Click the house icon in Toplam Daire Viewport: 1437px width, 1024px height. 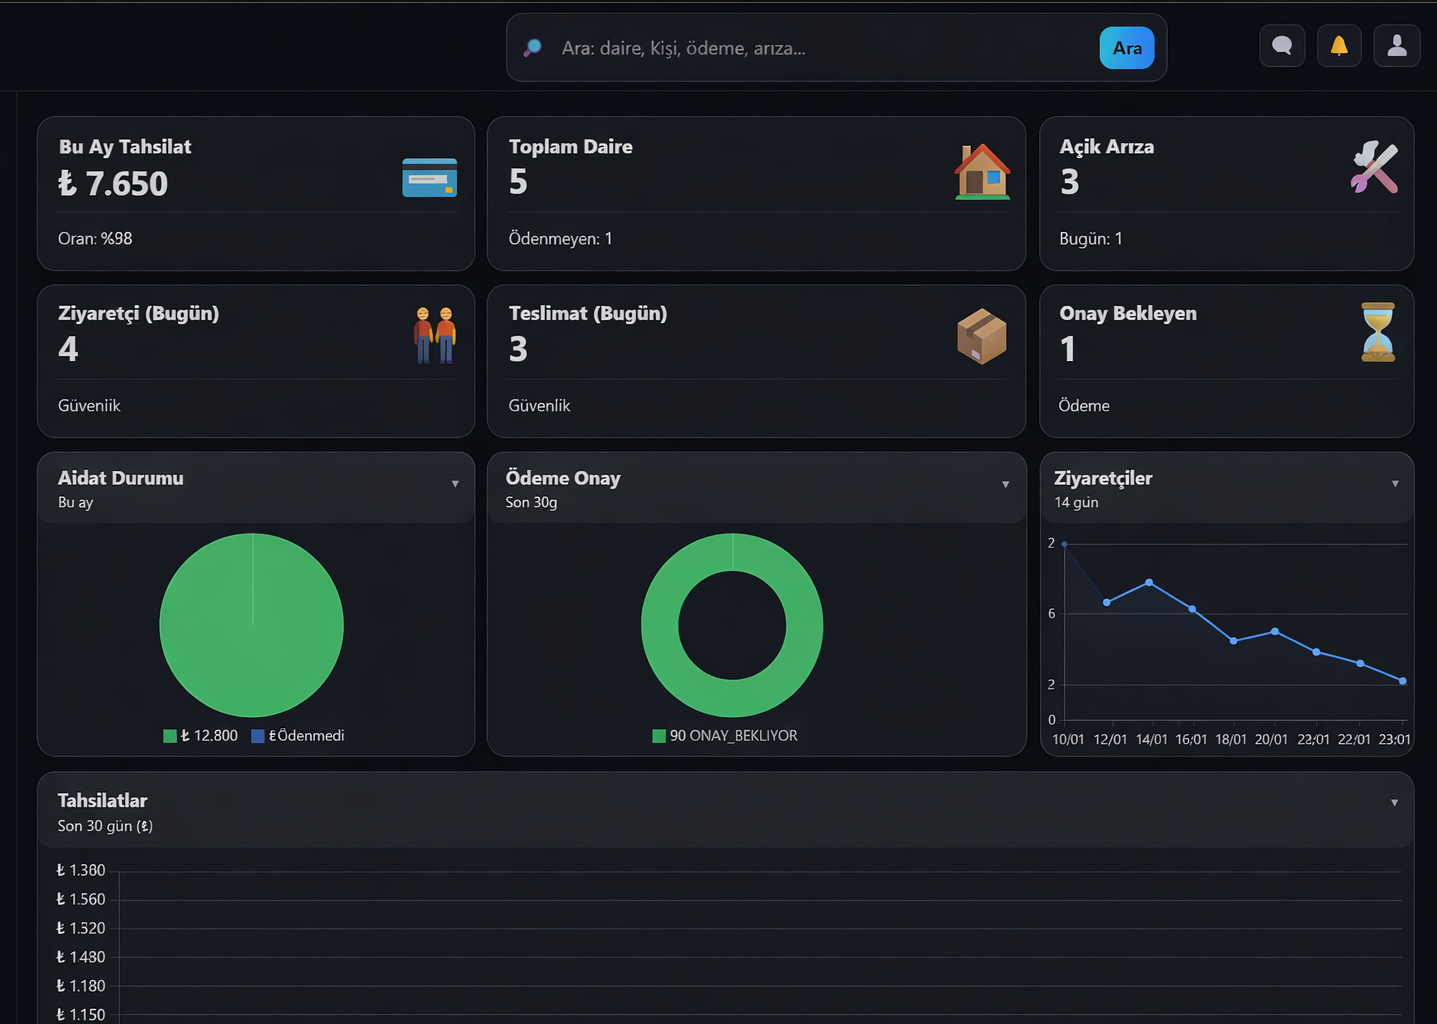click(x=982, y=172)
